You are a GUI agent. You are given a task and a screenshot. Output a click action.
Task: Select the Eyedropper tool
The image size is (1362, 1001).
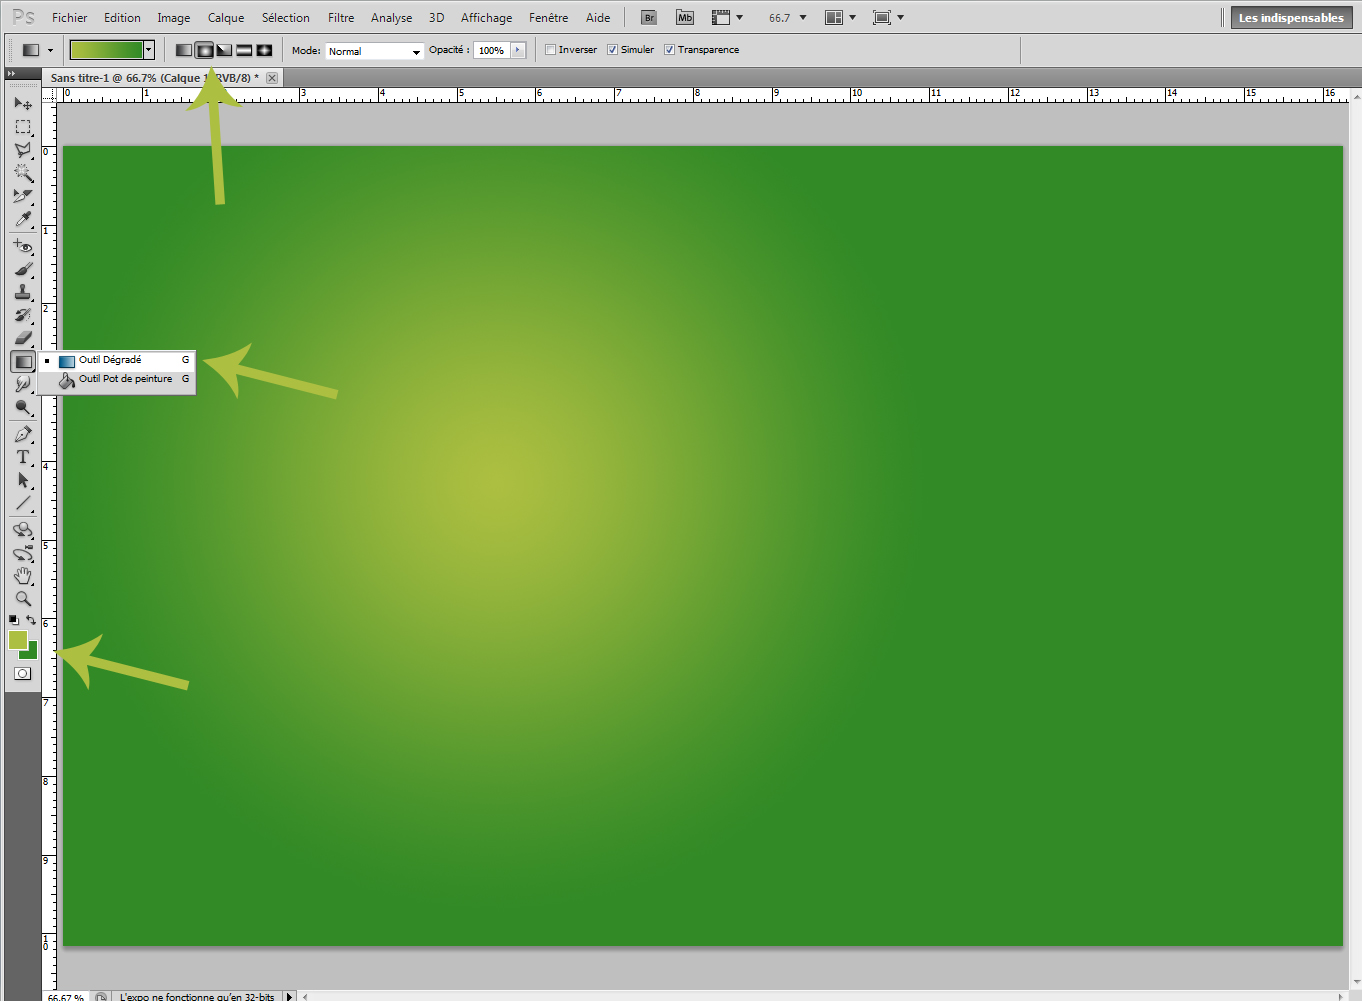click(x=23, y=219)
